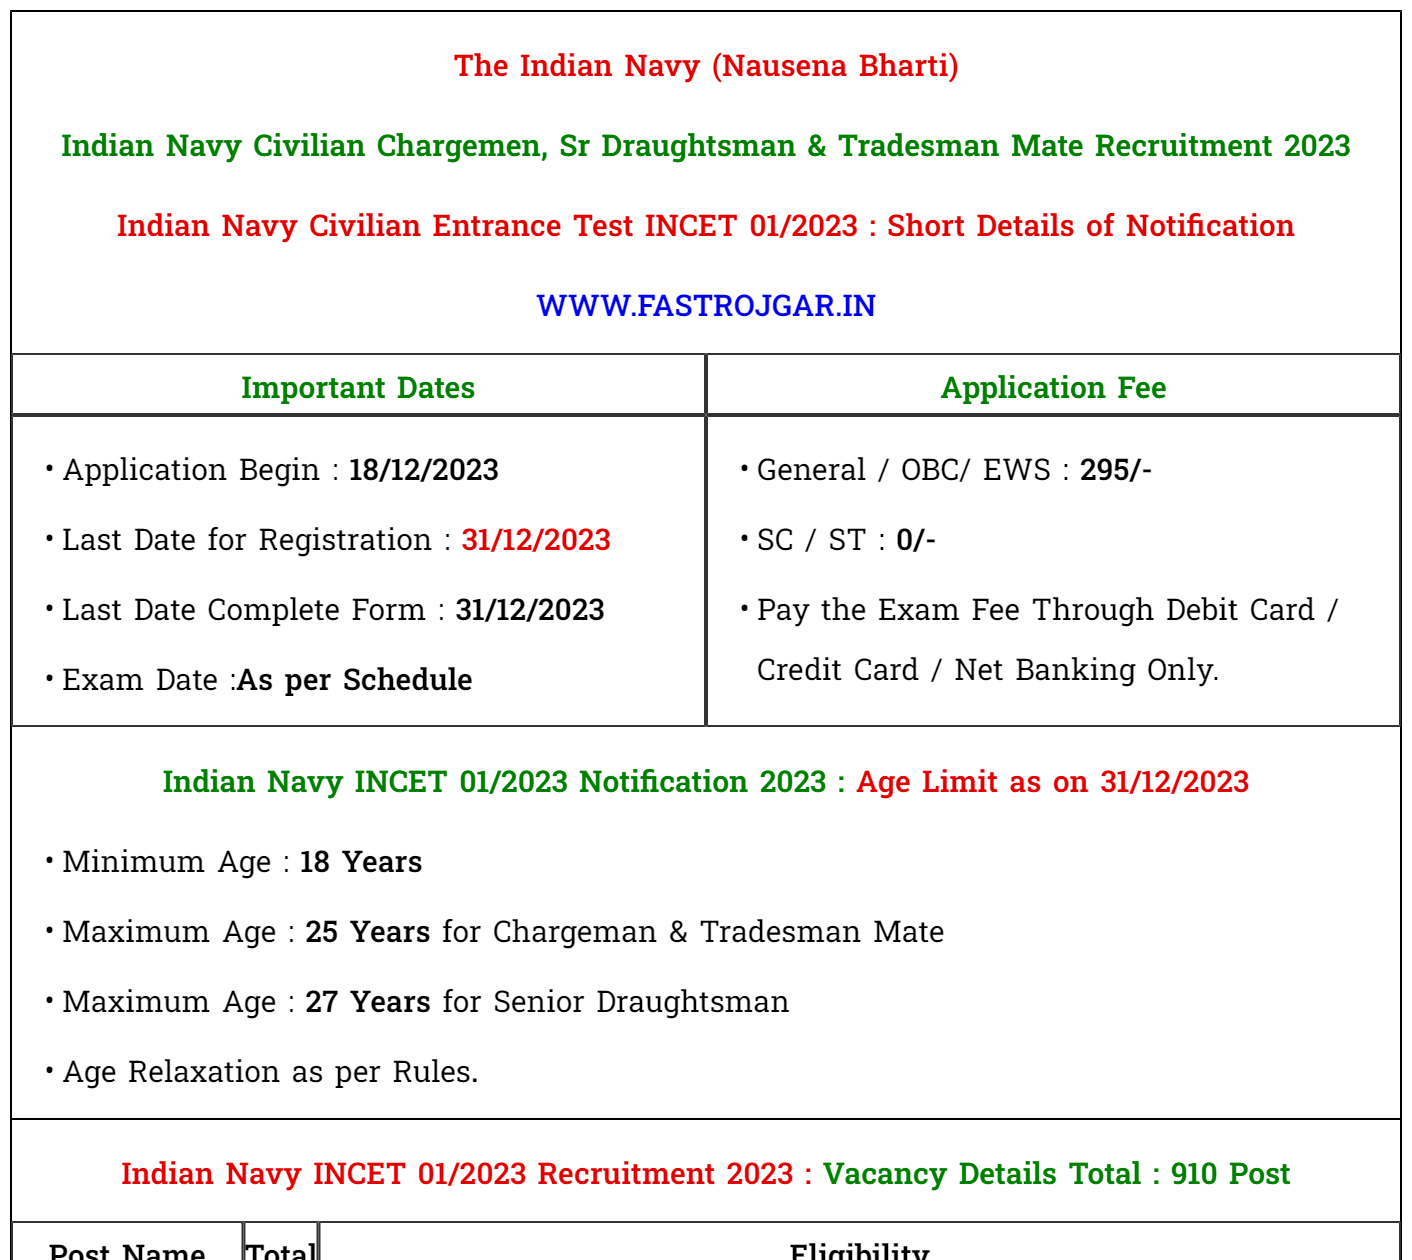Click 'Maximum Age : 27 Years' Senior Draughtsman line
The height and width of the screenshot is (1260, 1412).
pos(425,1002)
